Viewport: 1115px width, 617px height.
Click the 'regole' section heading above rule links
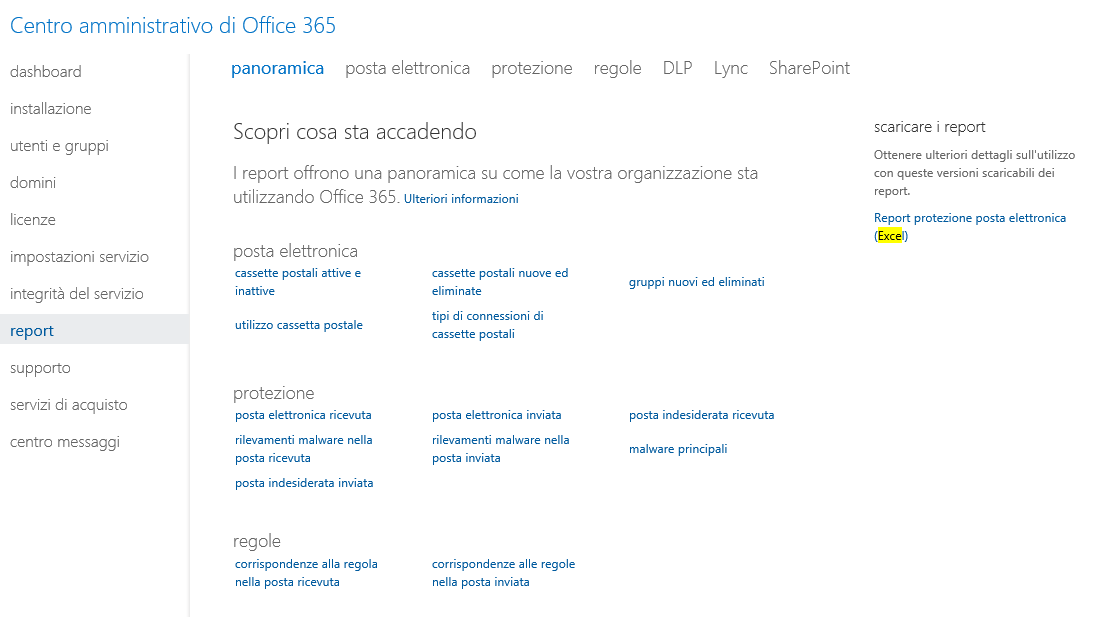(x=257, y=541)
